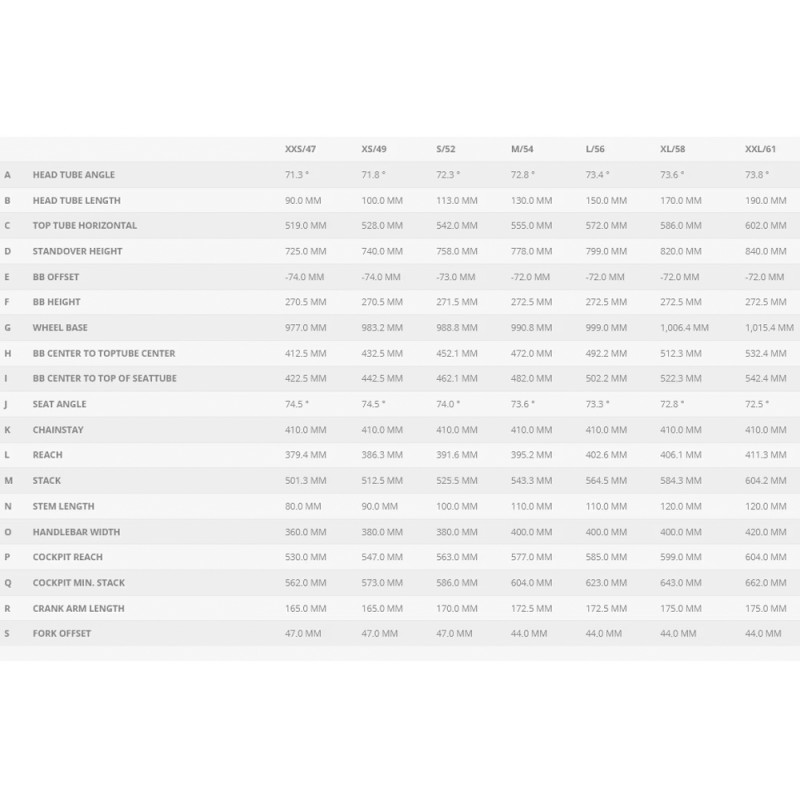Select the M/54 size column header
This screenshot has width=800, height=800.
(522, 149)
